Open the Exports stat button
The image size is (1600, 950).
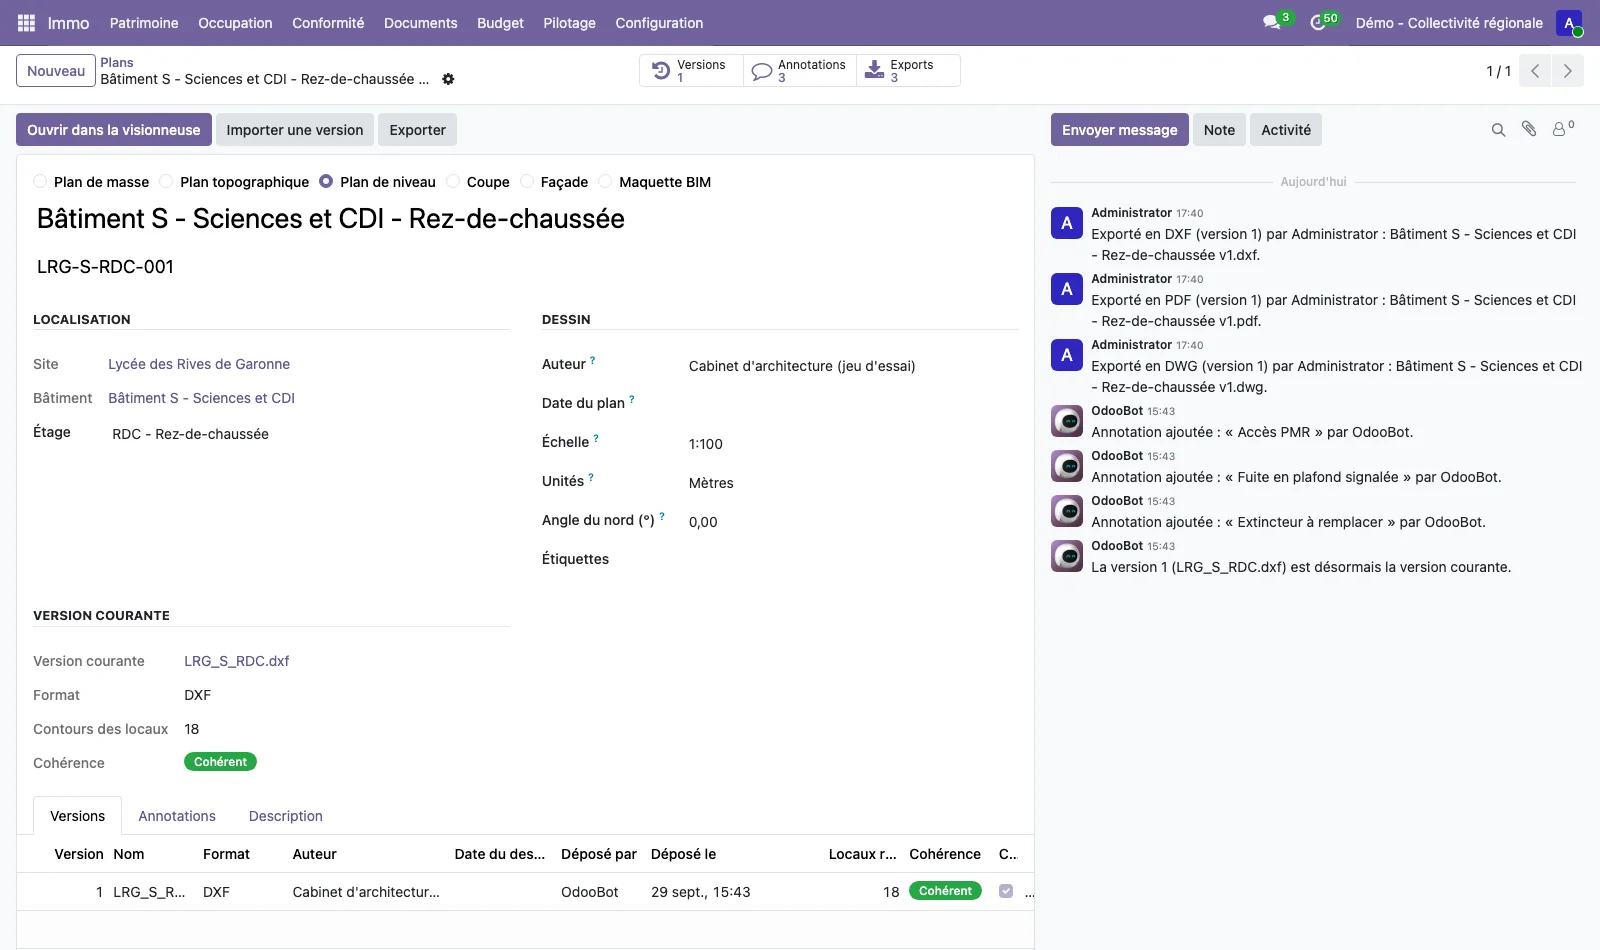click(908, 71)
